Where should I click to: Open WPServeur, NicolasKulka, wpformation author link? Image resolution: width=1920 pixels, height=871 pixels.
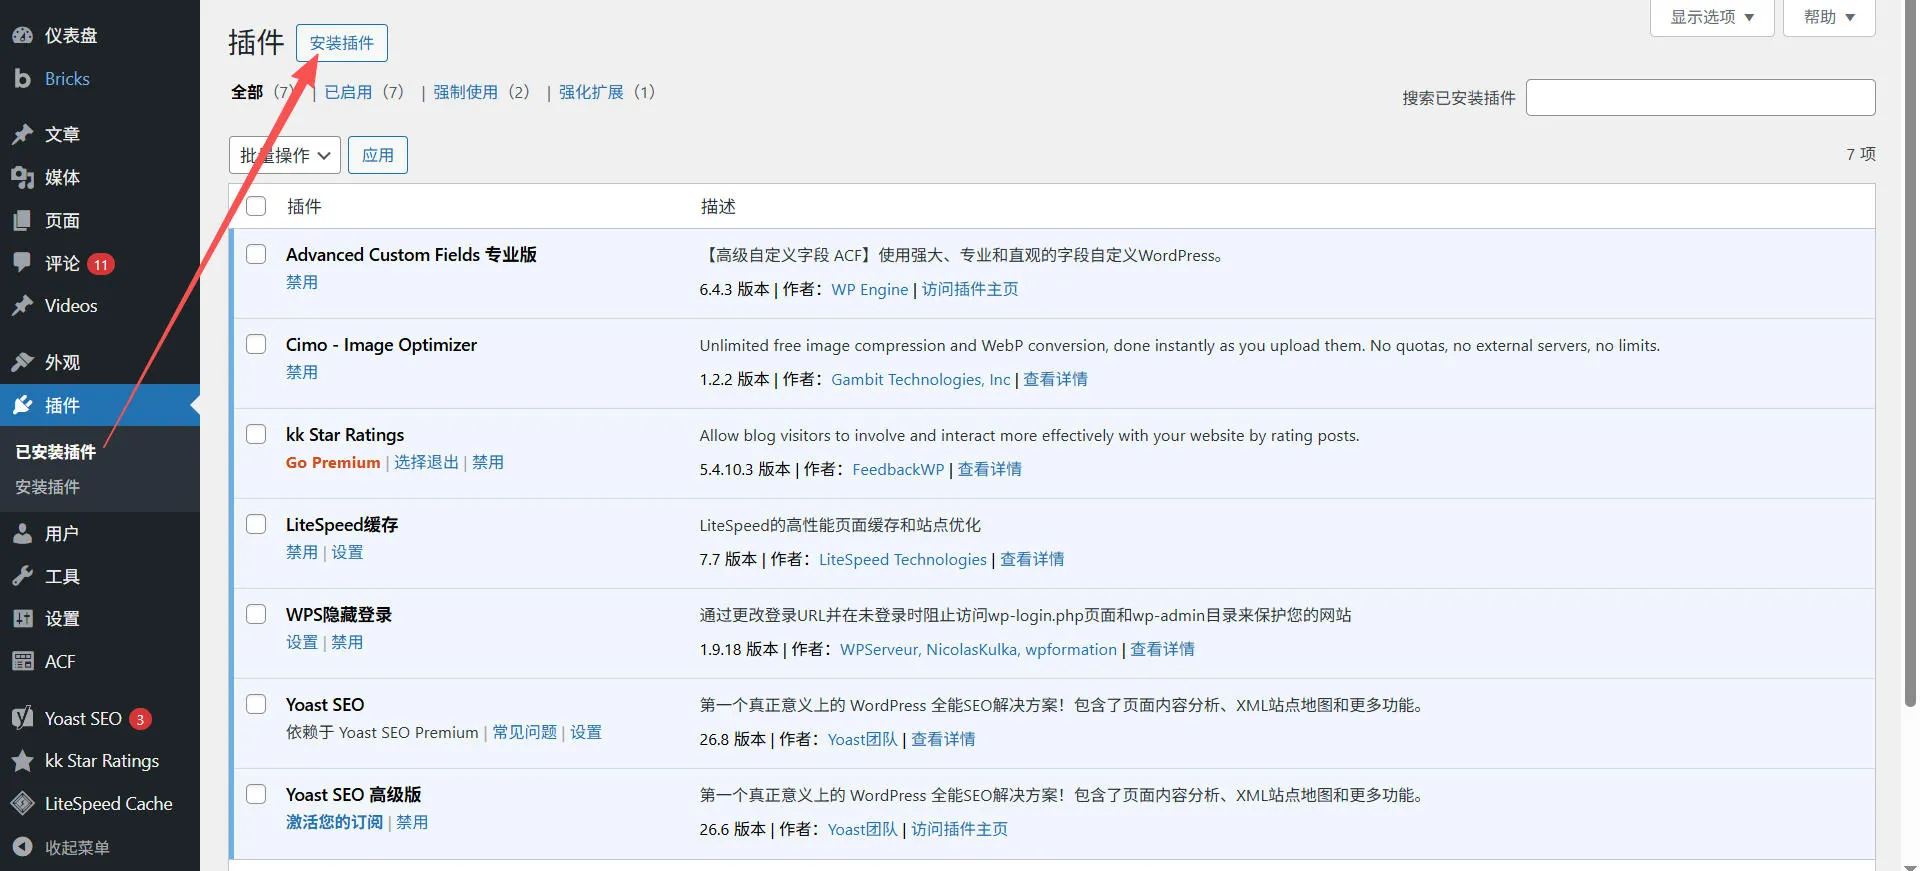[978, 649]
